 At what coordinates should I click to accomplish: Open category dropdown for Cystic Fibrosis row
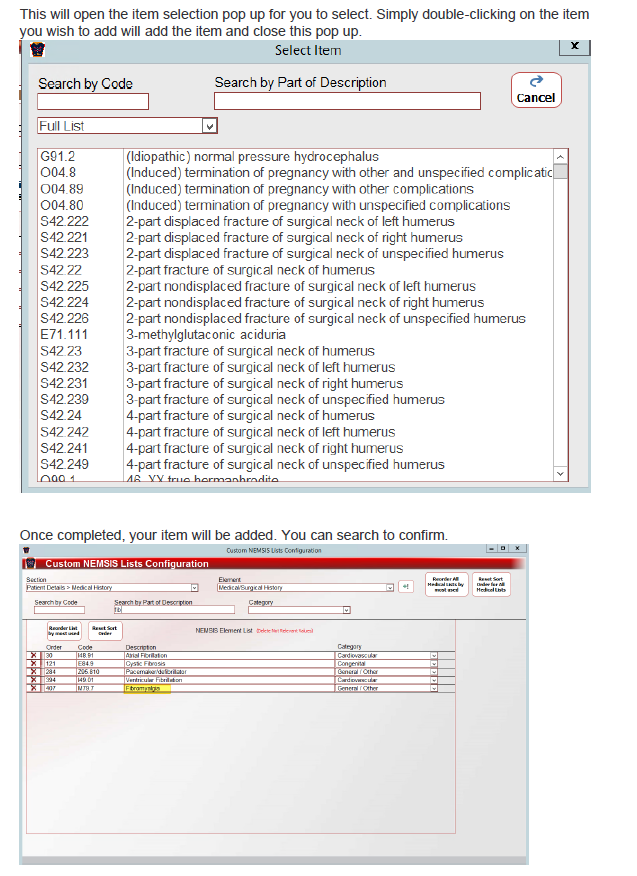click(434, 664)
